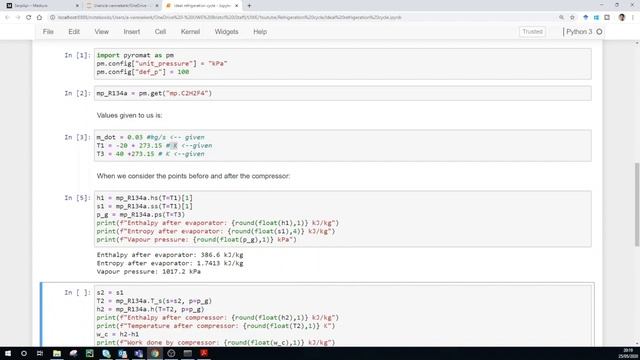Open the Chrome three-dot menu

click(x=633, y=18)
